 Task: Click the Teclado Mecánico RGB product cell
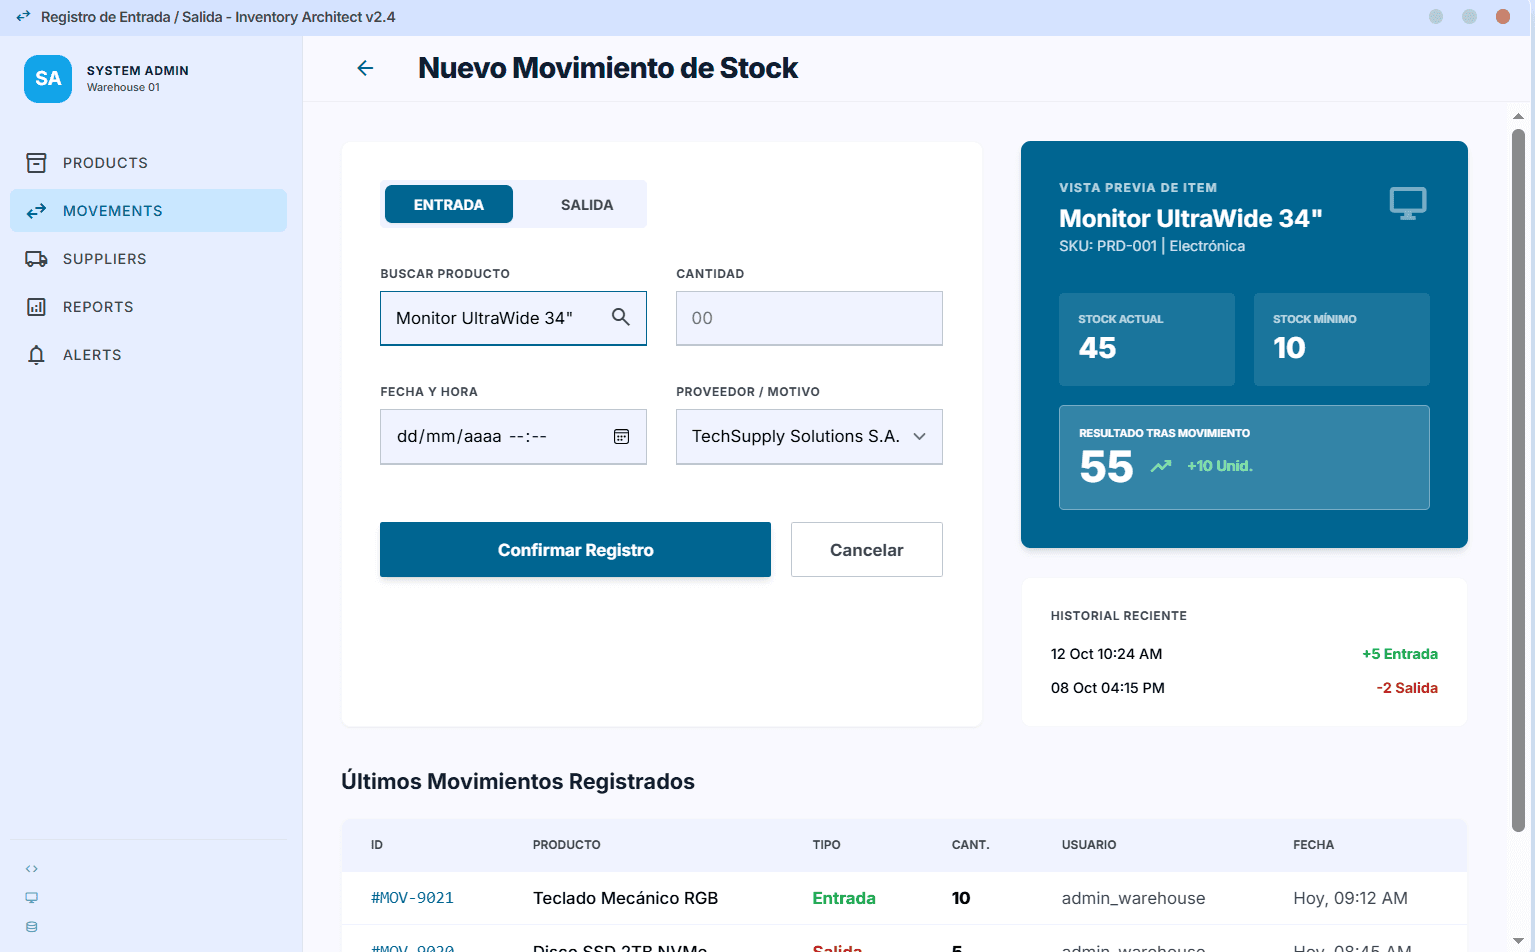click(626, 898)
